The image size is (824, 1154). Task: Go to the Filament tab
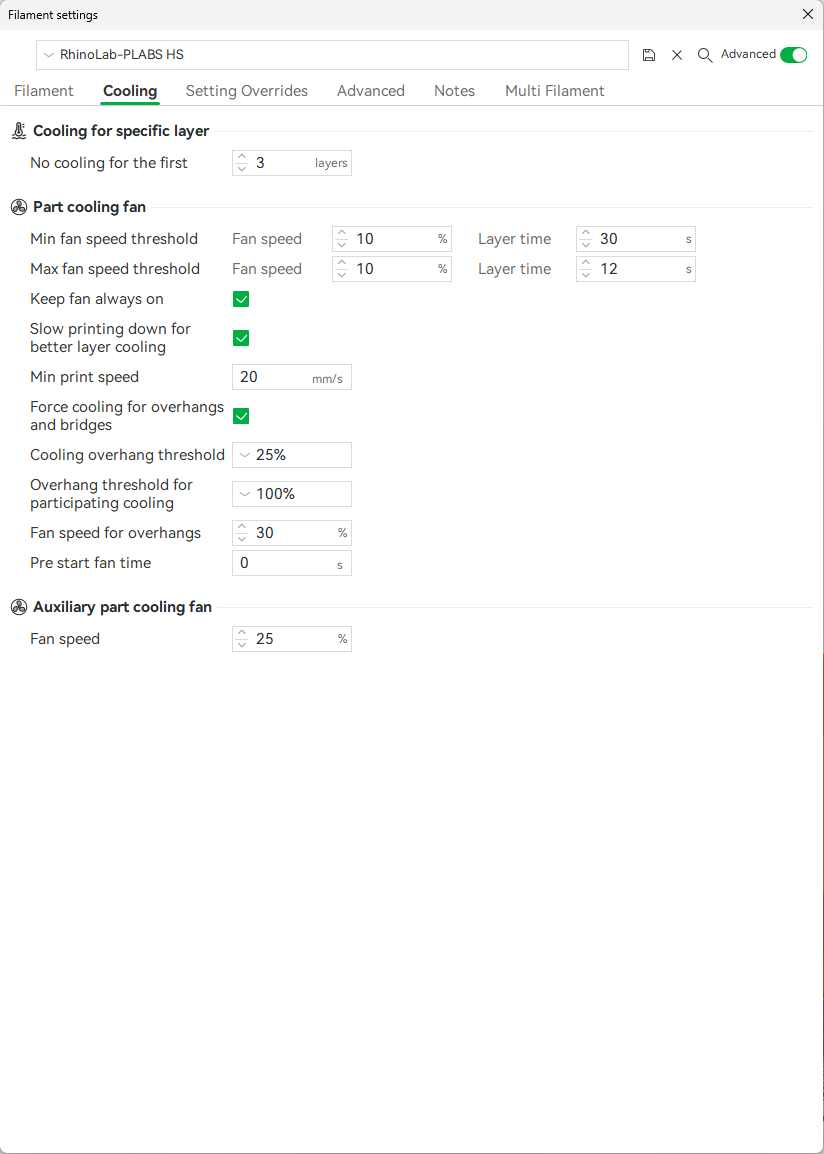[44, 91]
